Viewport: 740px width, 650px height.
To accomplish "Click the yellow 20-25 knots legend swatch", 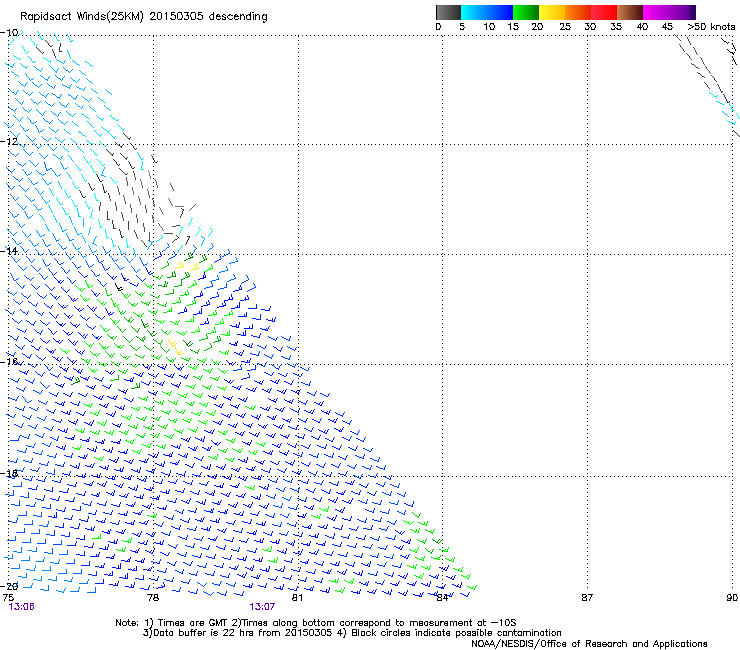I will point(552,12).
